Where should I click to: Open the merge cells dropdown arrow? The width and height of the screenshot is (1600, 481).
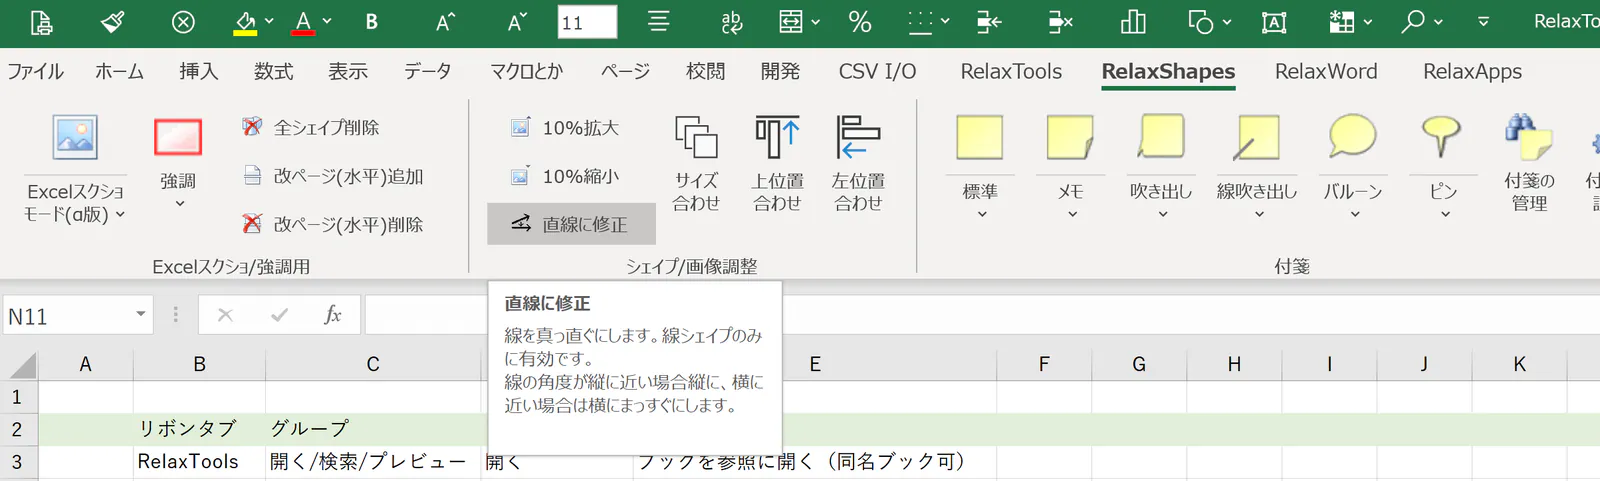click(816, 22)
